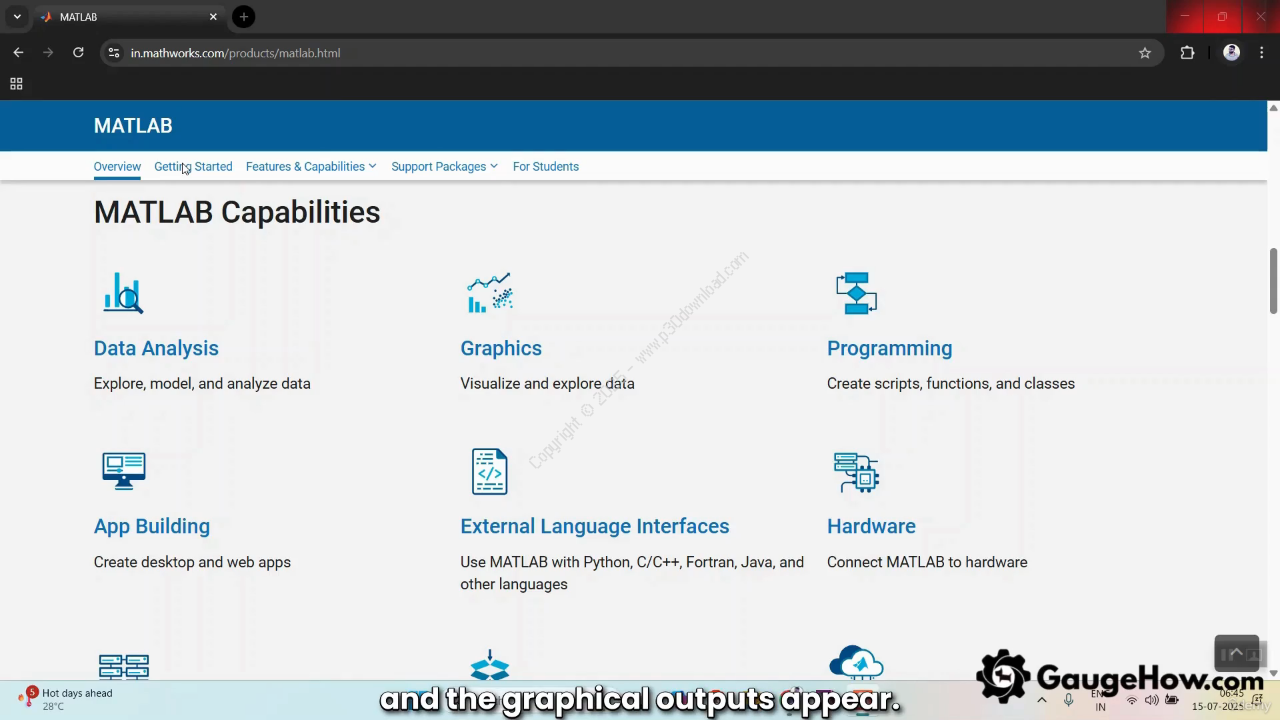The image size is (1280, 720).
Task: Open Chrome three-dot menu
Action: pyautogui.click(x=1262, y=53)
